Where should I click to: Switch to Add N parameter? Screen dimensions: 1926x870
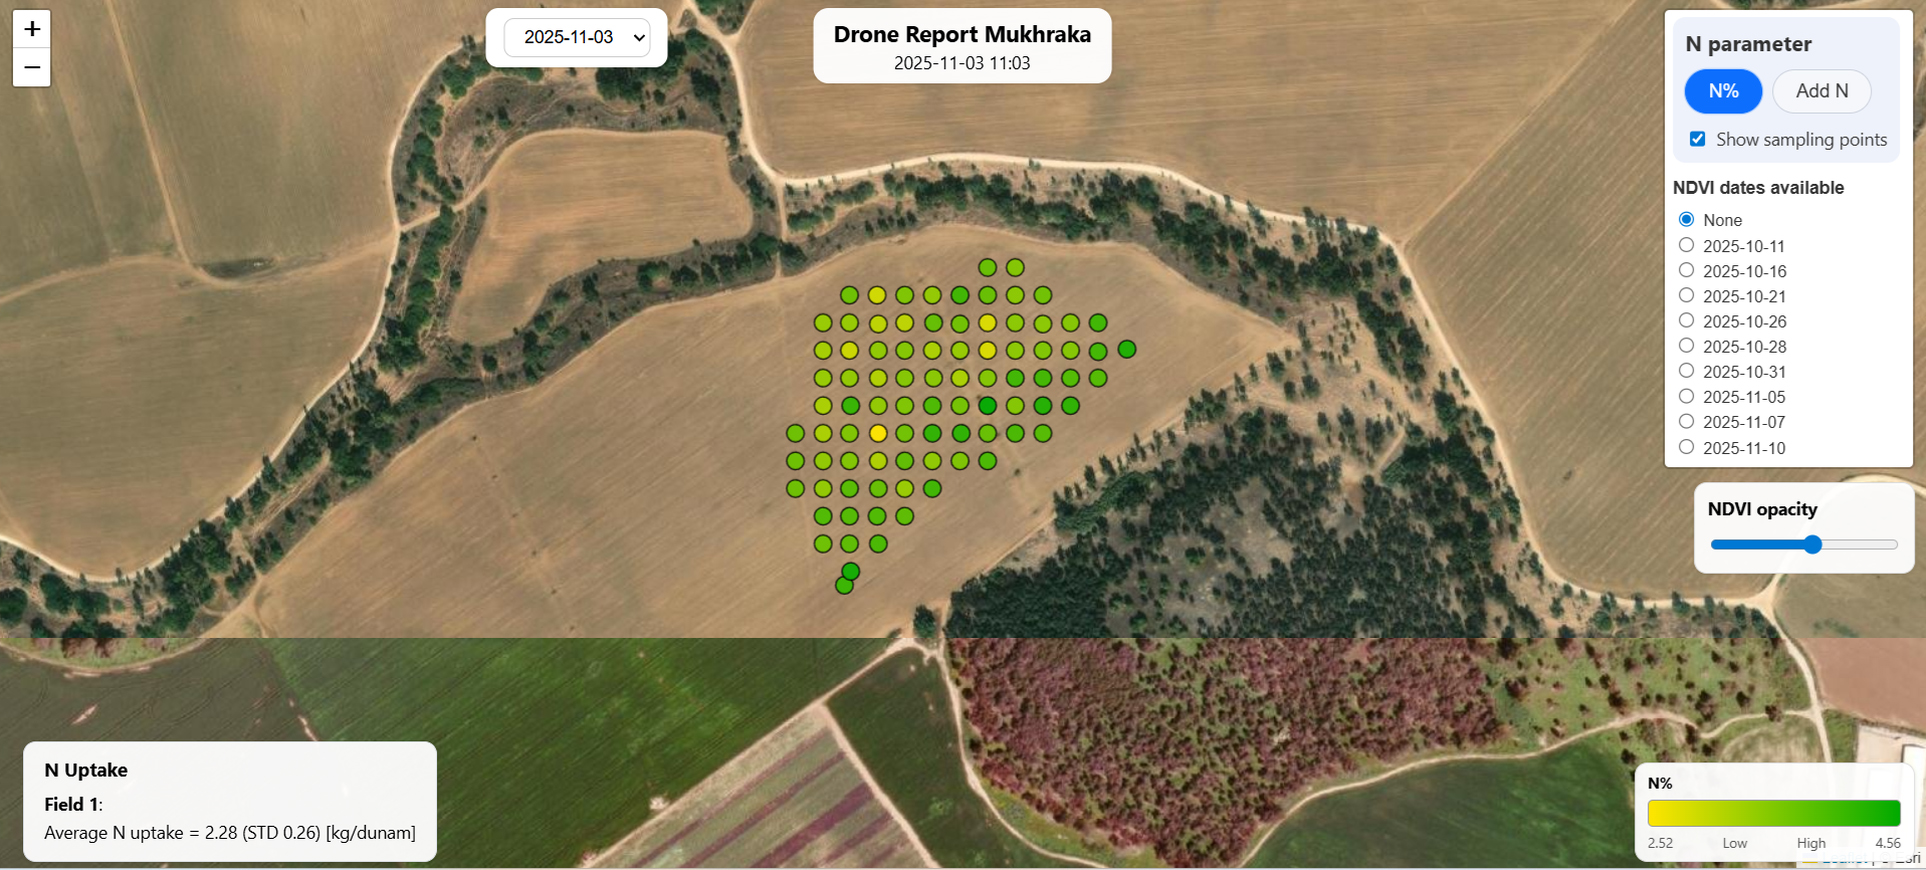1821,91
